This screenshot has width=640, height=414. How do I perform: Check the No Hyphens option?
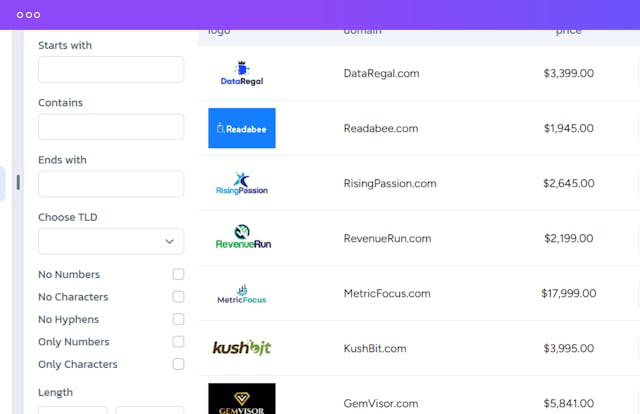point(178,319)
